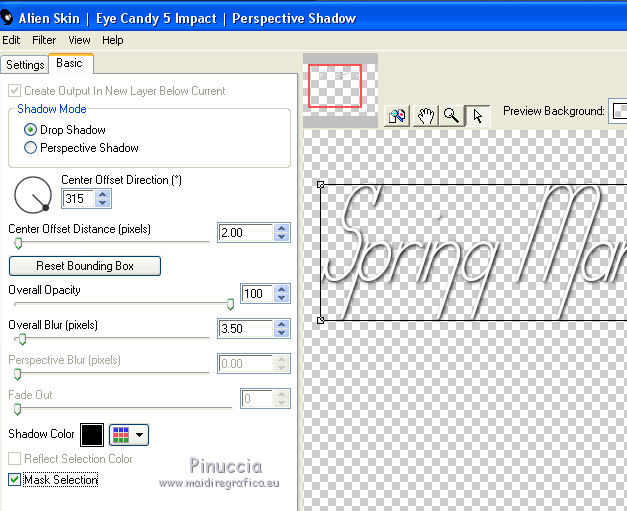Decrease Overall Blur with down arrow
The height and width of the screenshot is (511, 627).
pyautogui.click(x=282, y=333)
